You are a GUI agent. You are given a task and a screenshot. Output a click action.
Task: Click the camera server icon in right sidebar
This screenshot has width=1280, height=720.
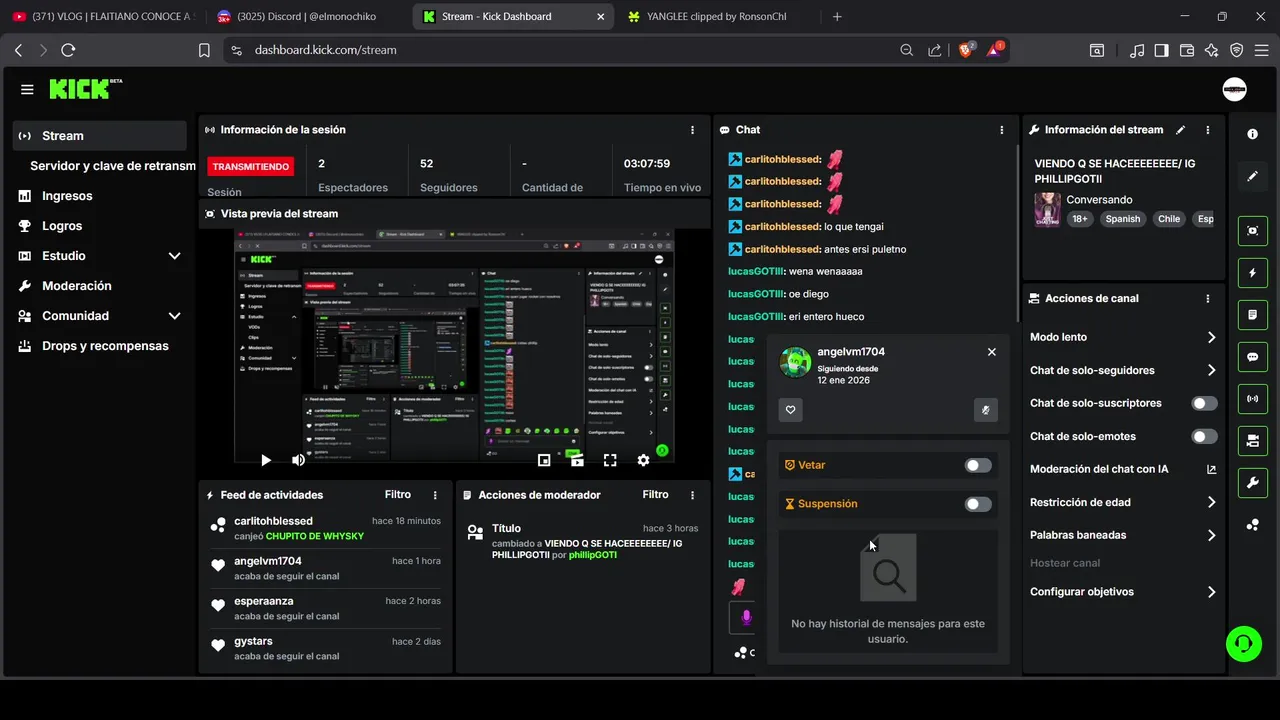coord(1253,441)
